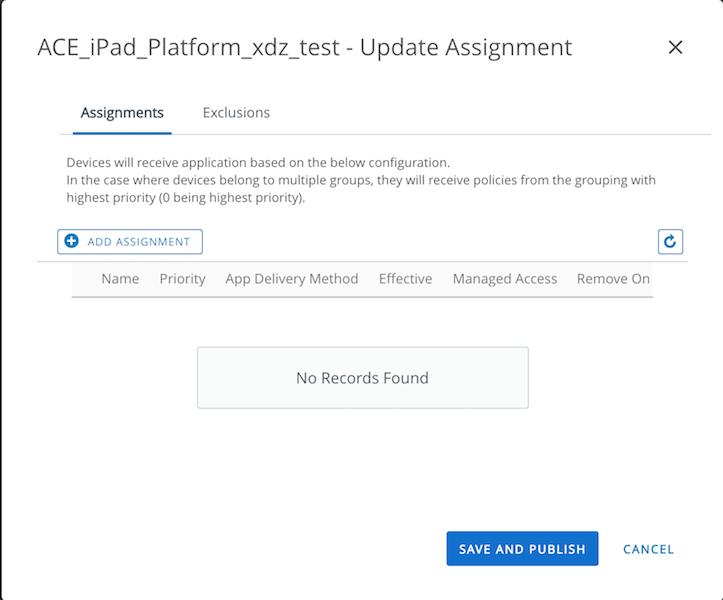Select the Managed Access column header

coord(504,279)
